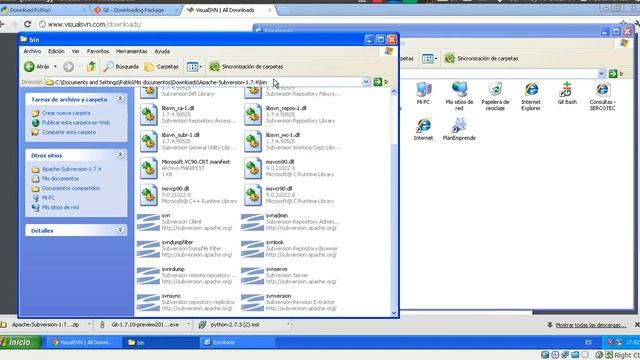Click Compartir esta carpeta link
The height and width of the screenshot is (360, 640).
pos(69,133)
